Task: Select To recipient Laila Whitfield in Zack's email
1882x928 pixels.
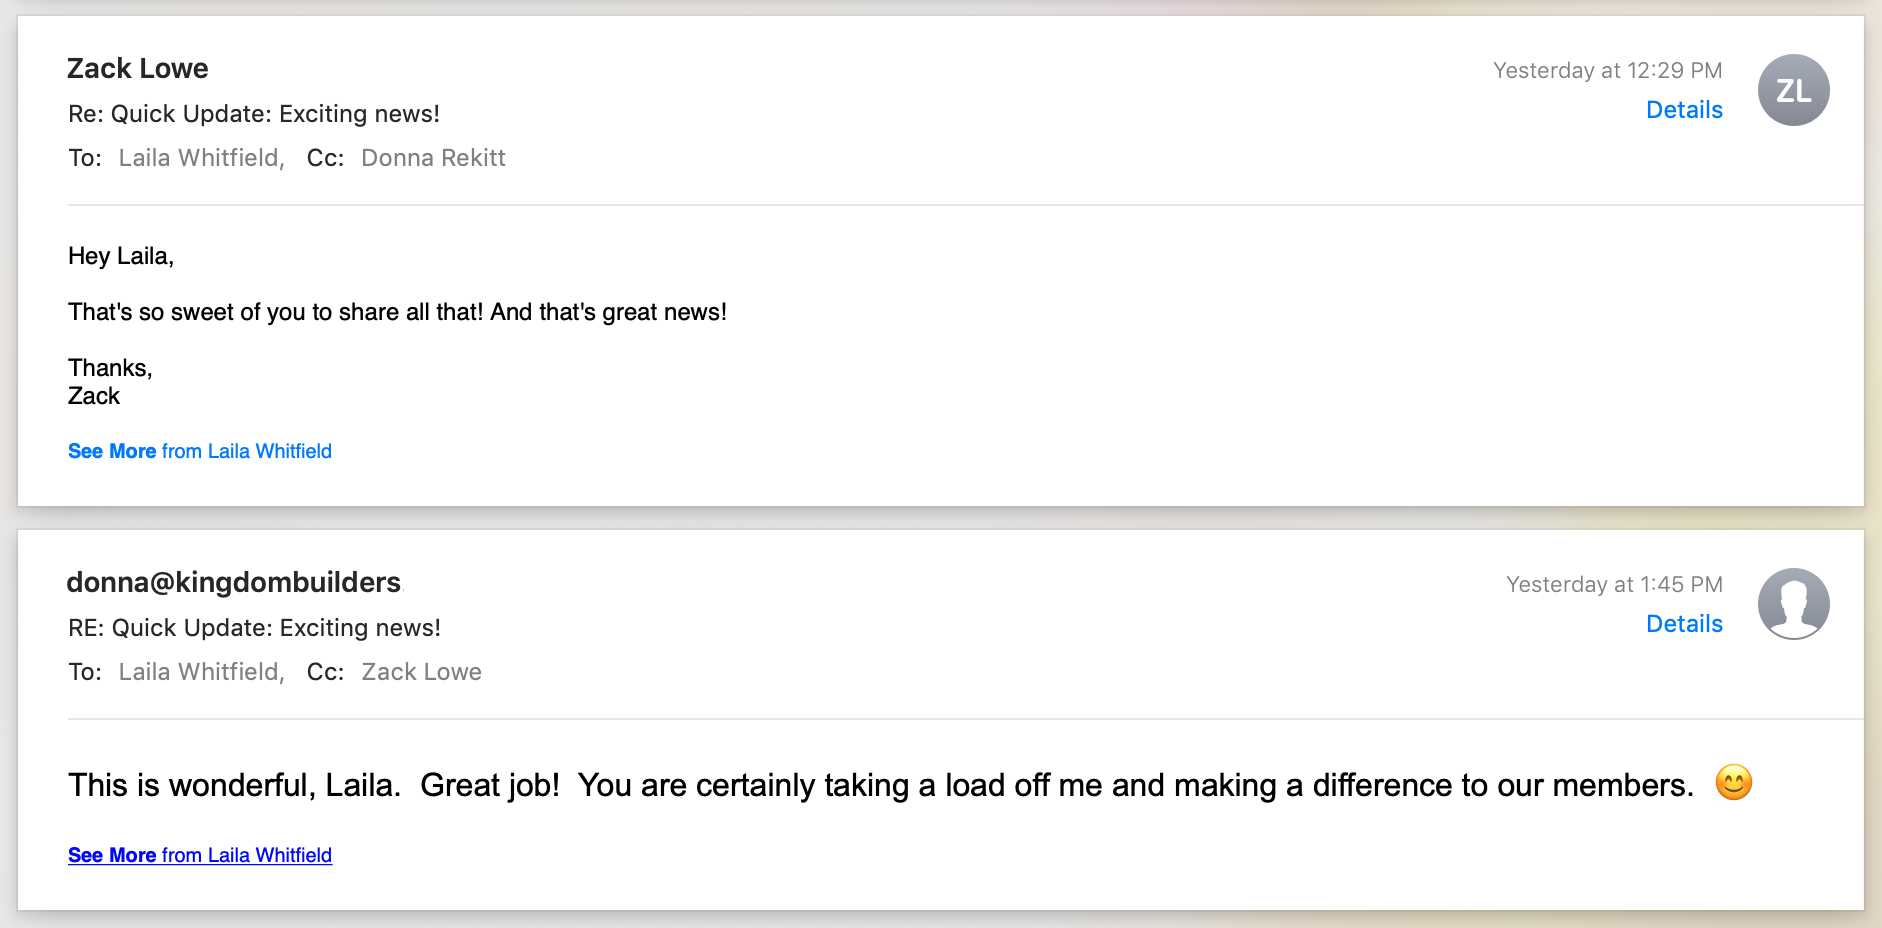Action: pos(200,158)
